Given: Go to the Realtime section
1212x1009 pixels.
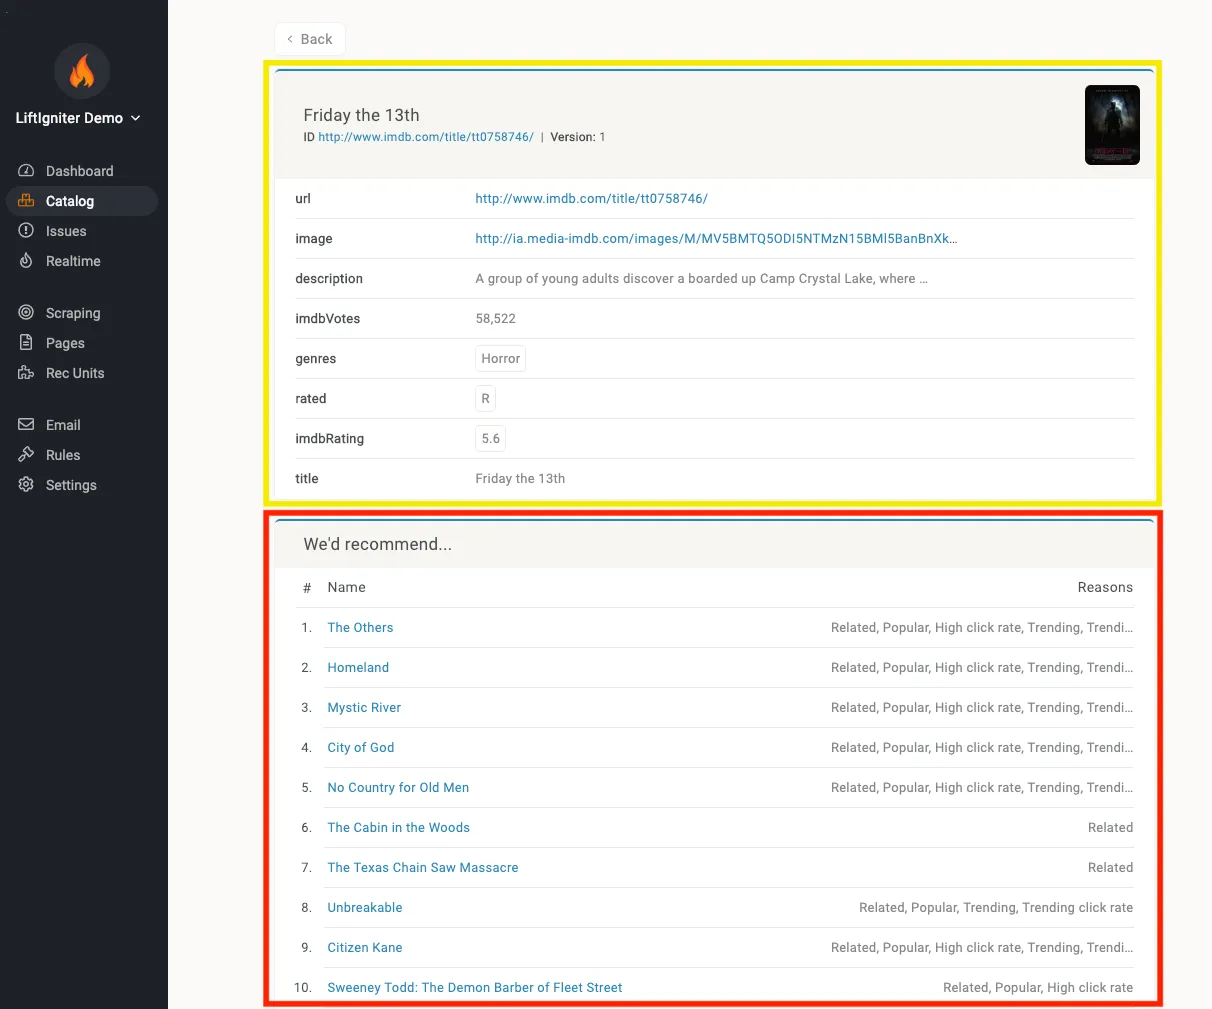Looking at the screenshot, I should (82, 261).
